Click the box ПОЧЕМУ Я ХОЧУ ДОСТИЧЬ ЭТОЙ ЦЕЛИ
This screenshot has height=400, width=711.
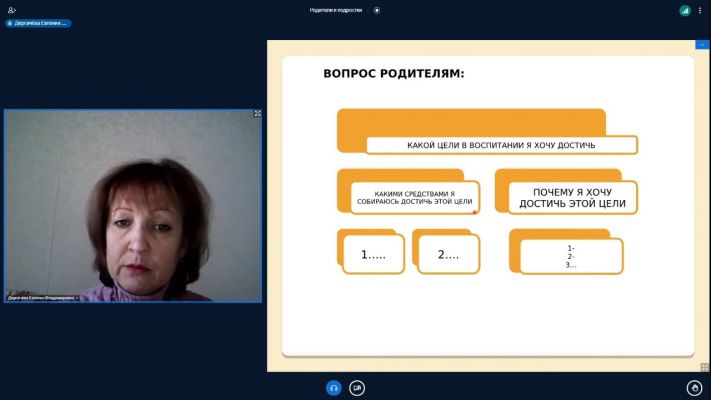(x=573, y=198)
